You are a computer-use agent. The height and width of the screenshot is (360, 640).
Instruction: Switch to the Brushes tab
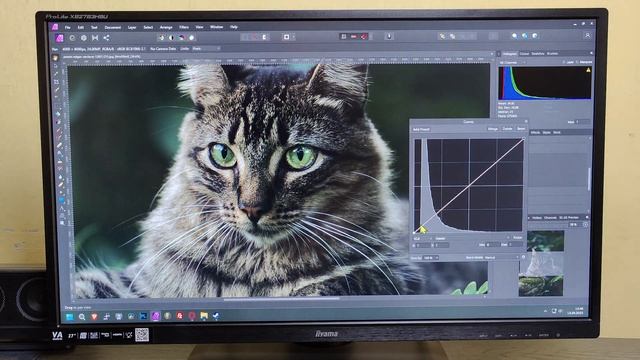coord(552,53)
